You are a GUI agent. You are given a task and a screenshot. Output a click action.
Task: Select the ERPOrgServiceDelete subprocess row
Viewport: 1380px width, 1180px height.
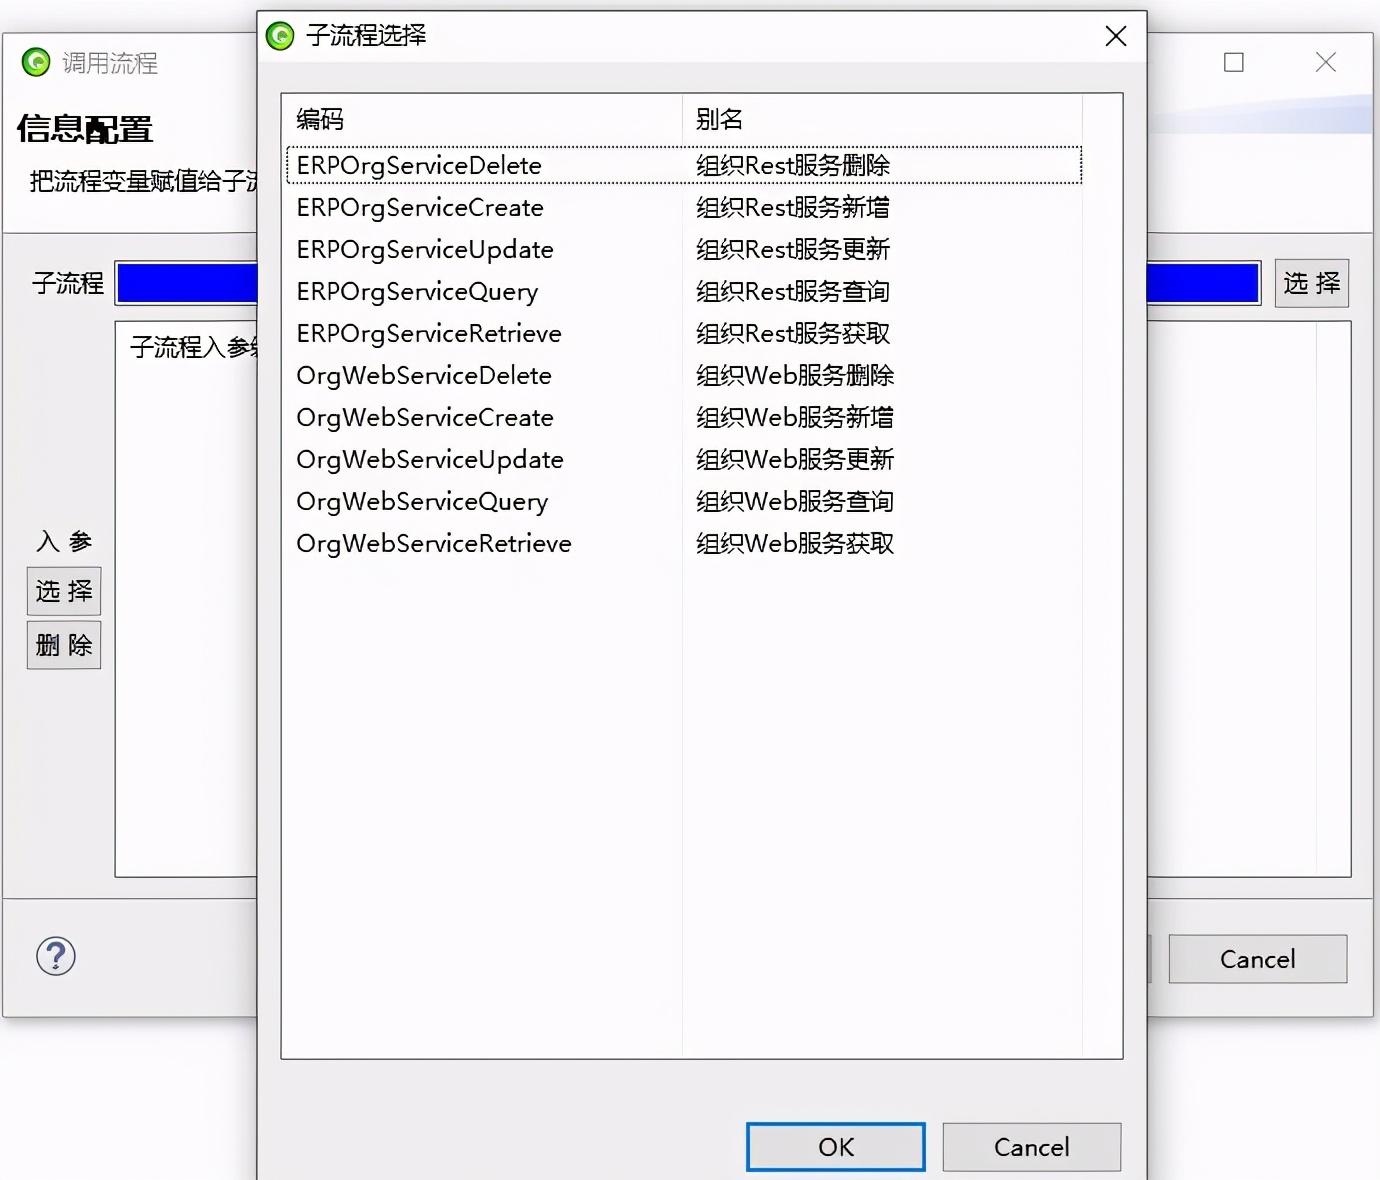point(418,165)
